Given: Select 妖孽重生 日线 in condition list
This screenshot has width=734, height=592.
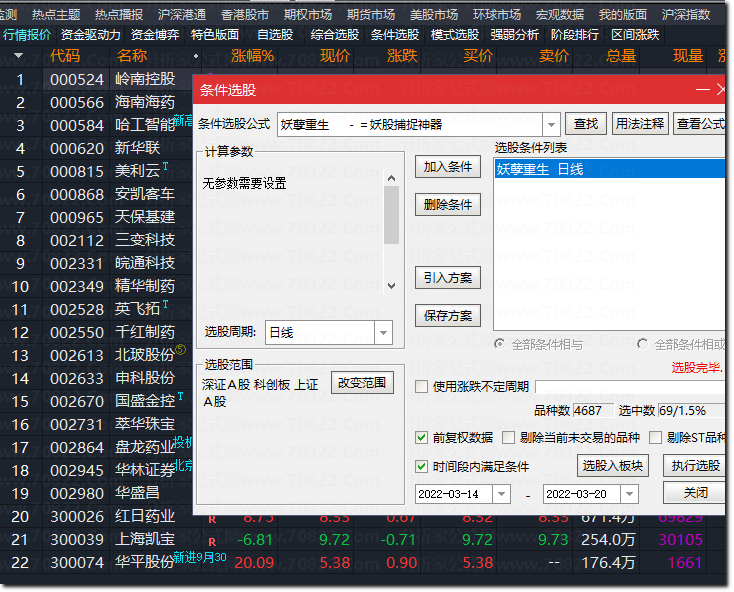Looking at the screenshot, I should pyautogui.click(x=609, y=169).
